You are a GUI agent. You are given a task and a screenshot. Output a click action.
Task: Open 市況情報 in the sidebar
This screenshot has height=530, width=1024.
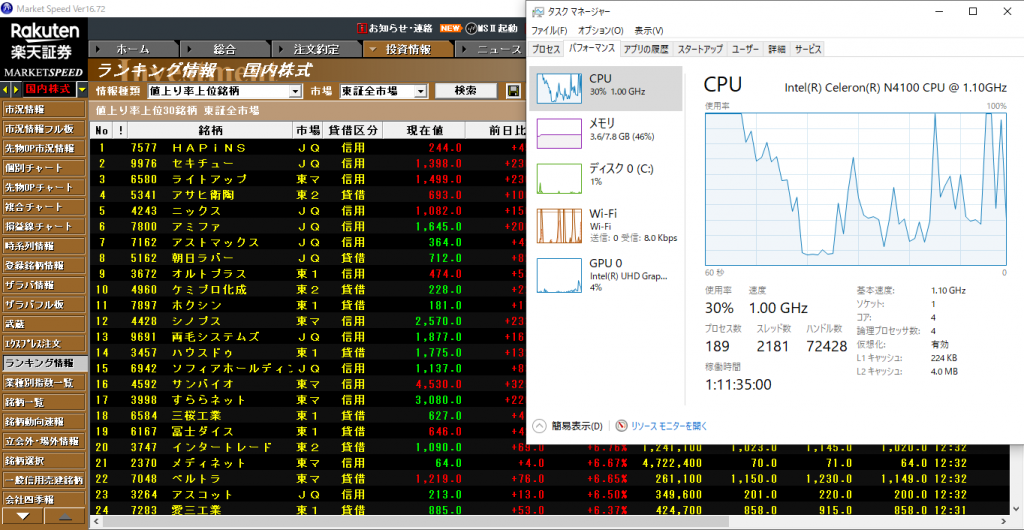click(44, 109)
